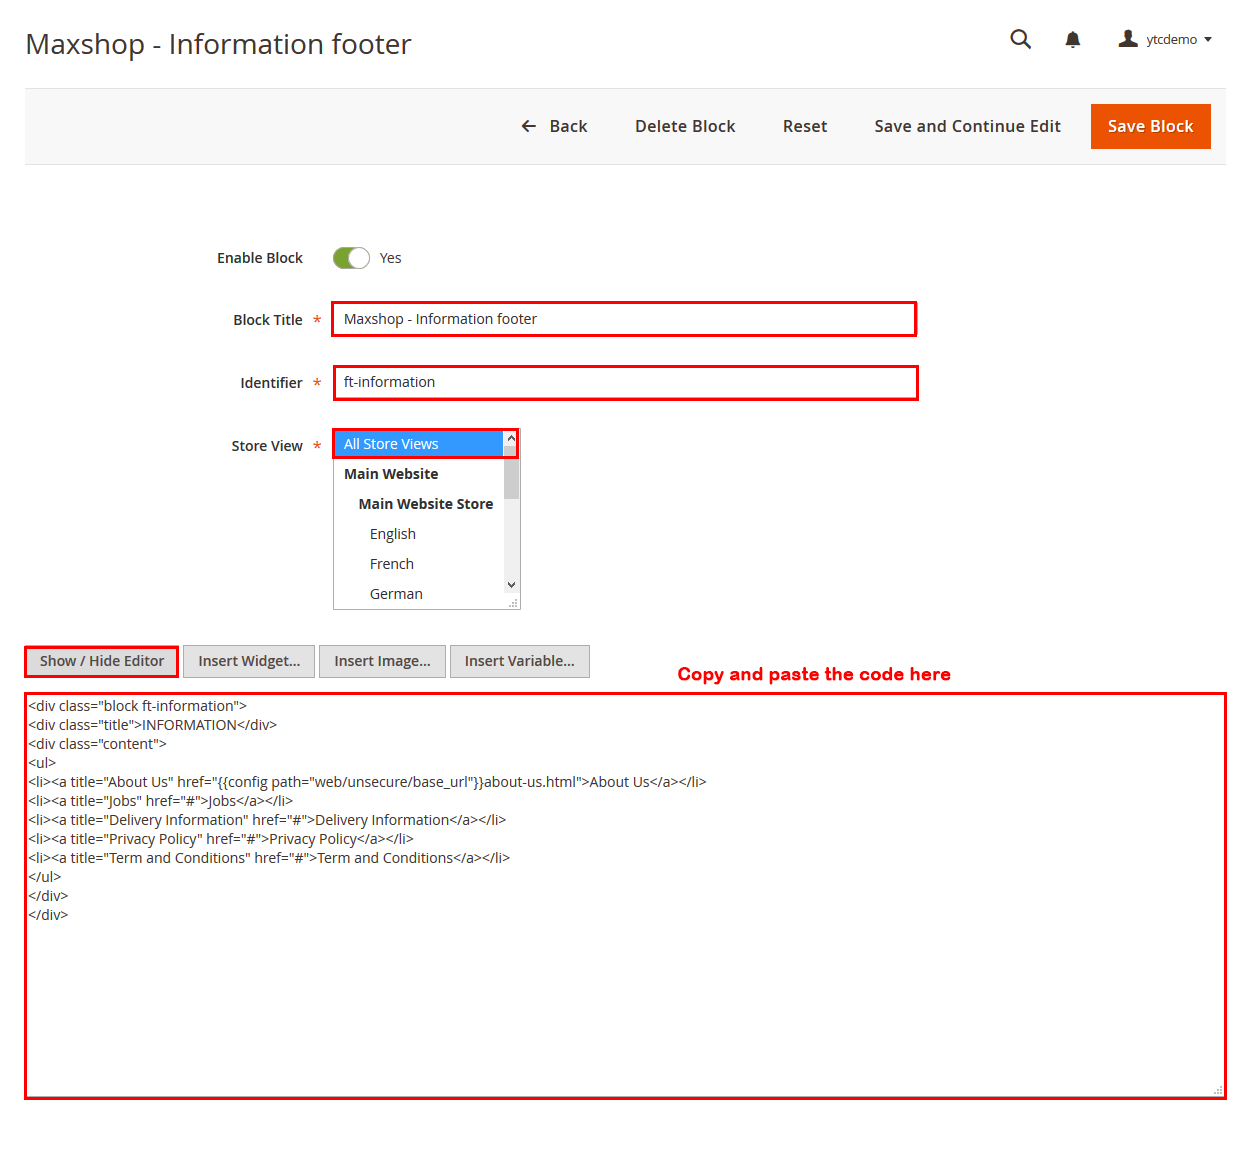The image size is (1252, 1149).
Task: Click the Maxshop - Information footer page heading
Action: [218, 44]
